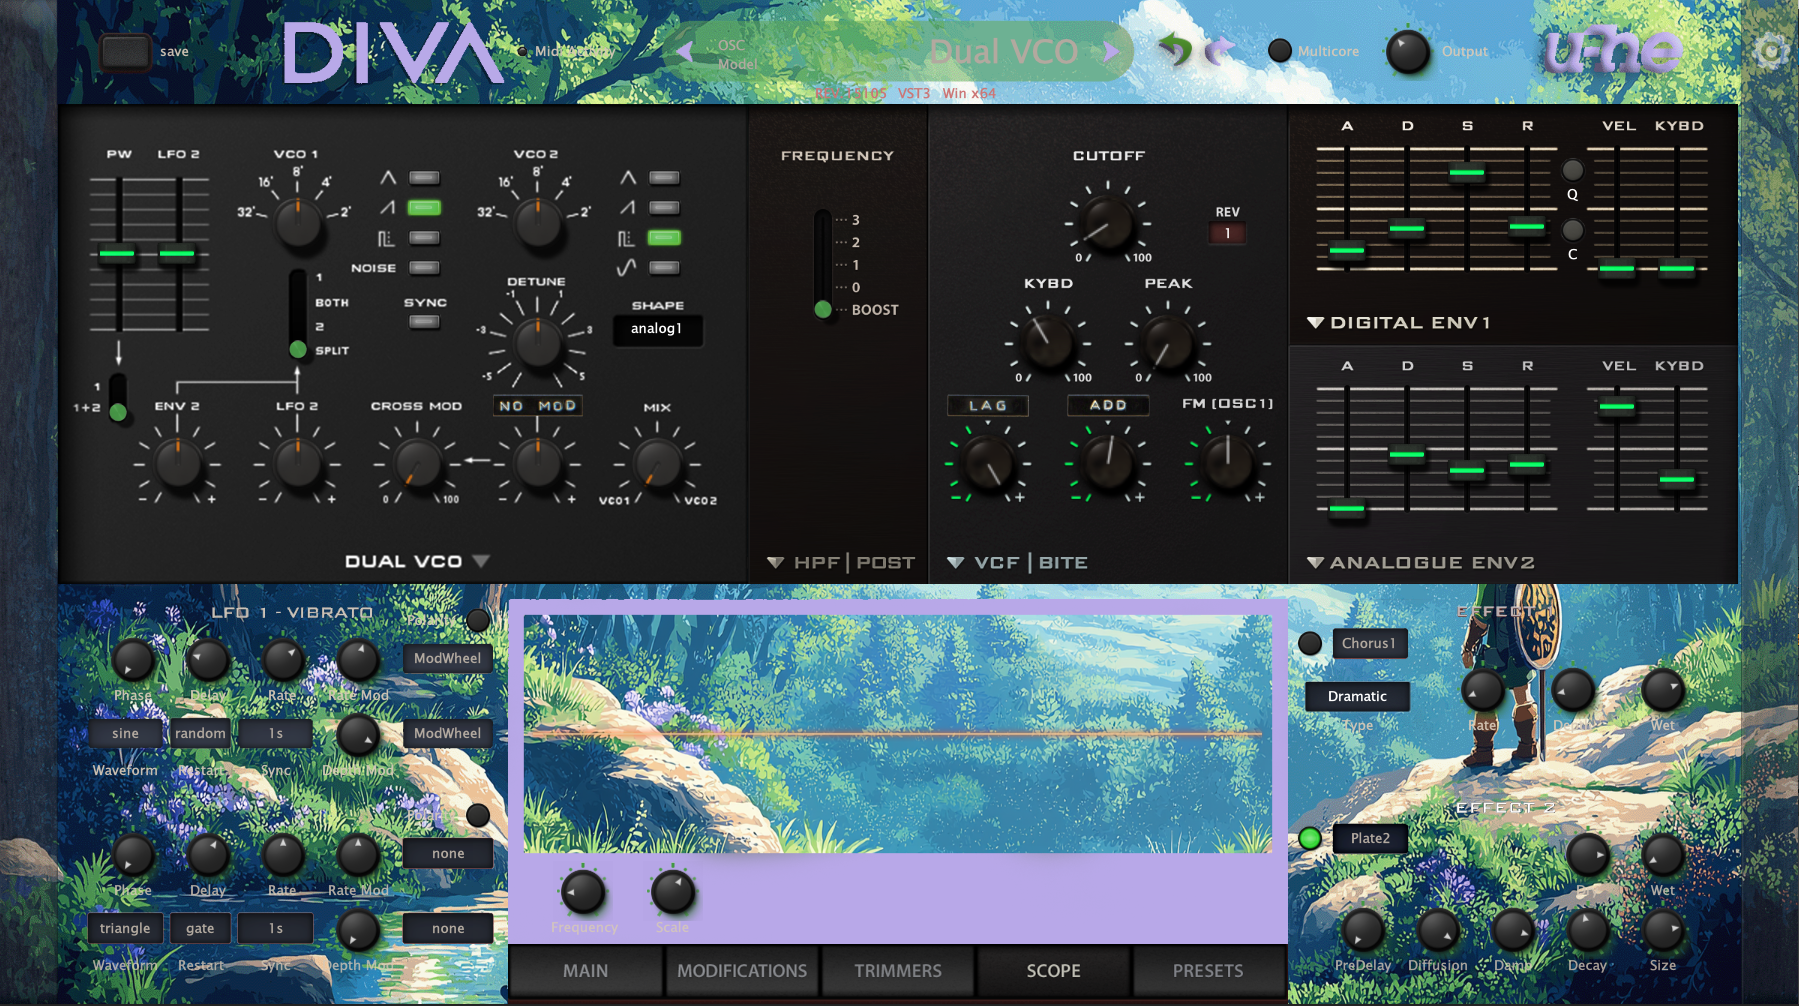Toggle the Effect 2 green power button
Viewport: 1799px width, 1006px height.
click(1310, 839)
